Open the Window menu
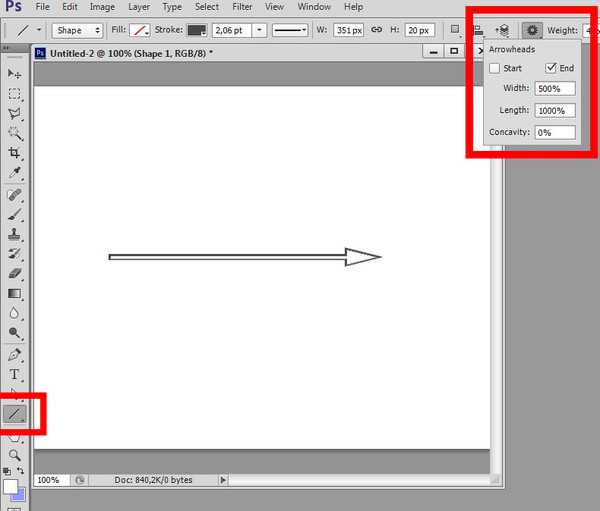 (x=314, y=7)
